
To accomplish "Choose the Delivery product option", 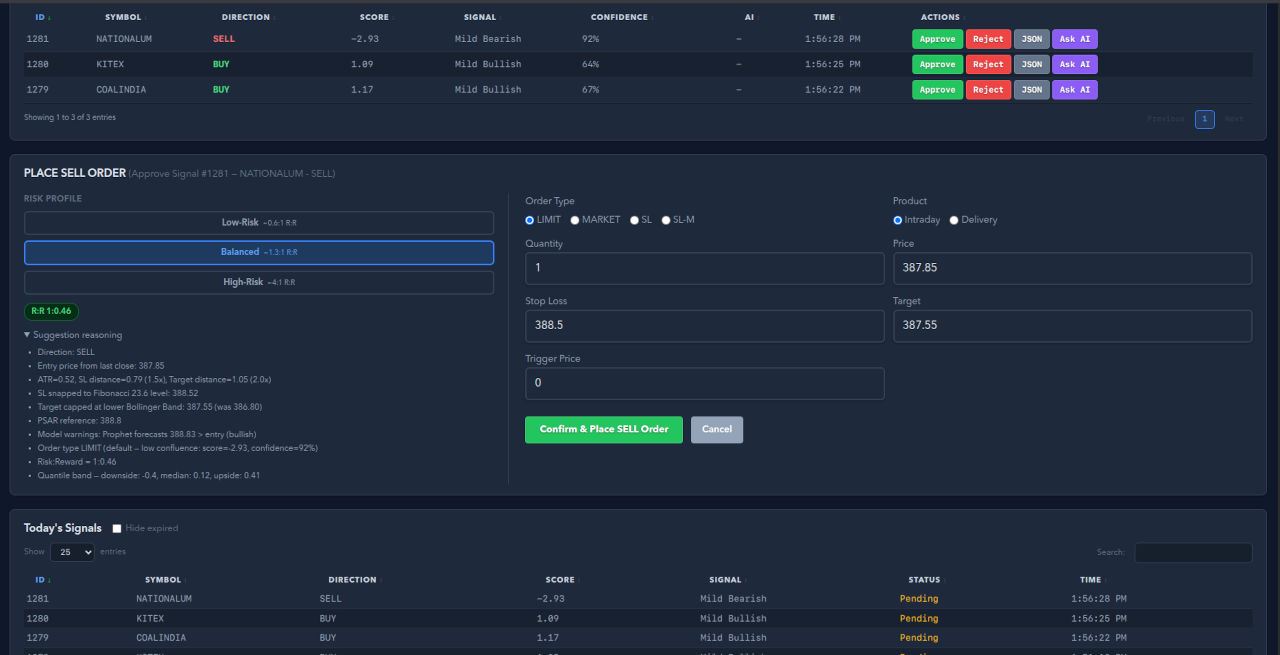I will [954, 220].
